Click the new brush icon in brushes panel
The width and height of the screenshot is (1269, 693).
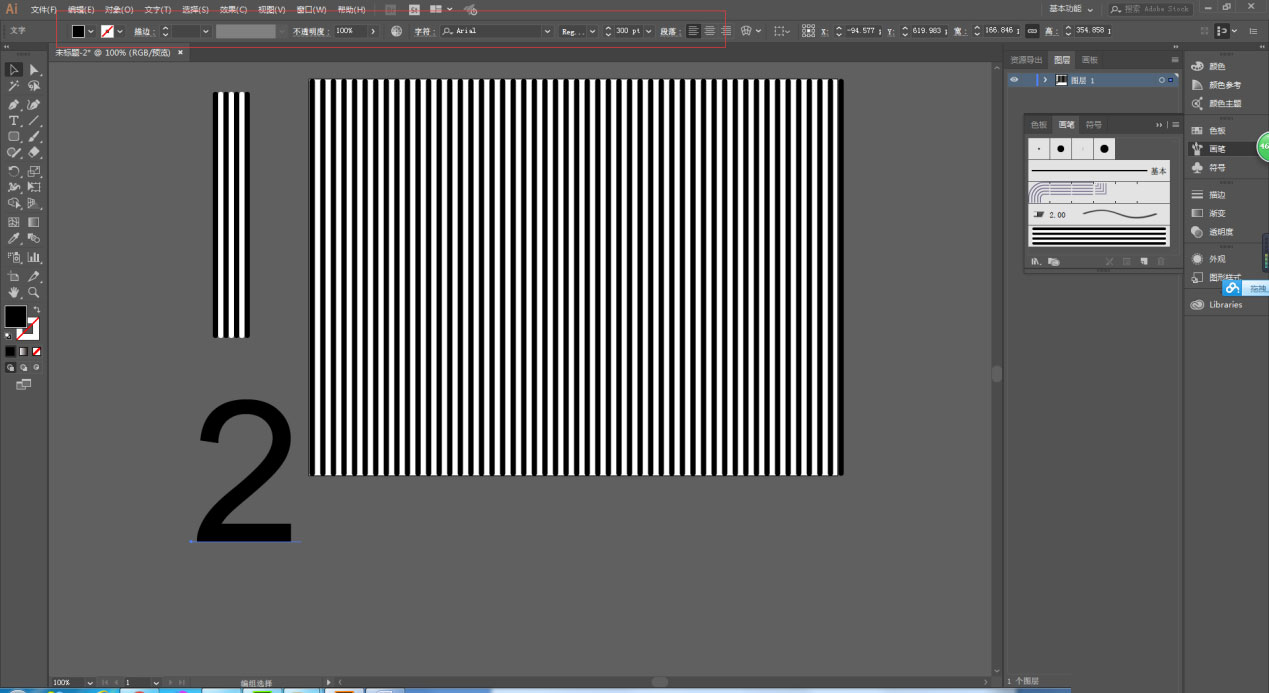point(1143,261)
